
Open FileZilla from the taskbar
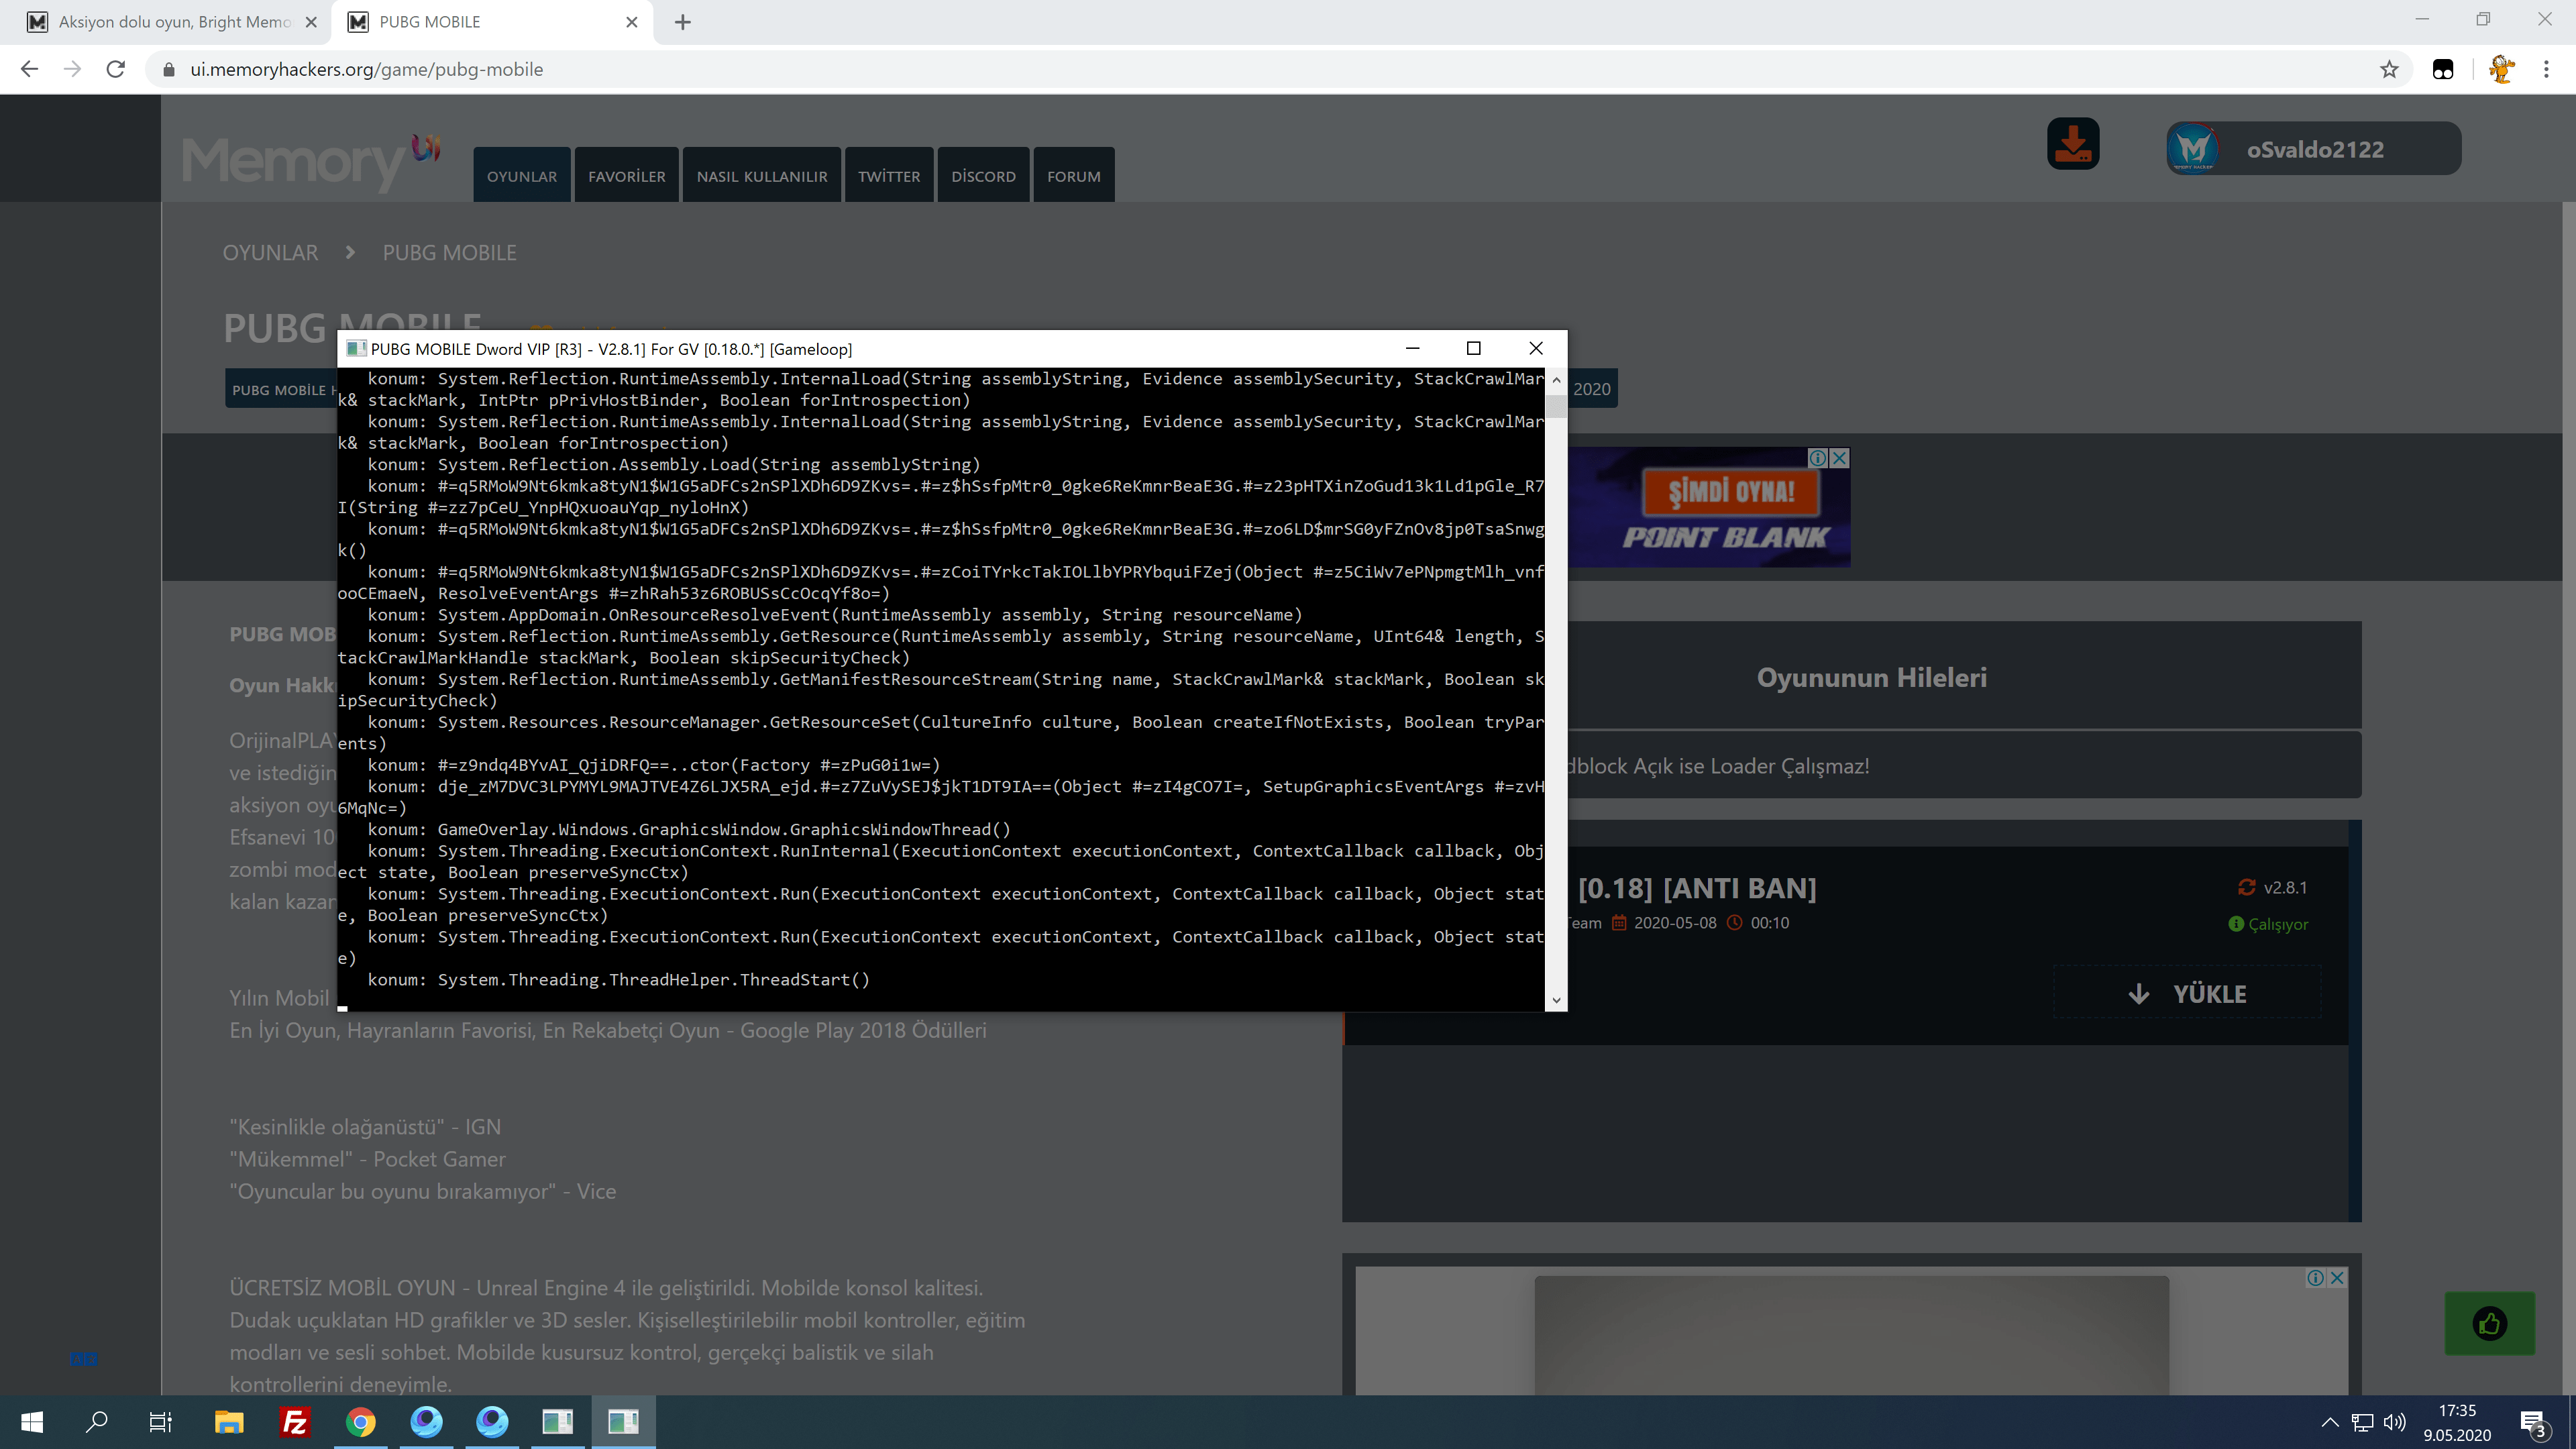tap(295, 1421)
